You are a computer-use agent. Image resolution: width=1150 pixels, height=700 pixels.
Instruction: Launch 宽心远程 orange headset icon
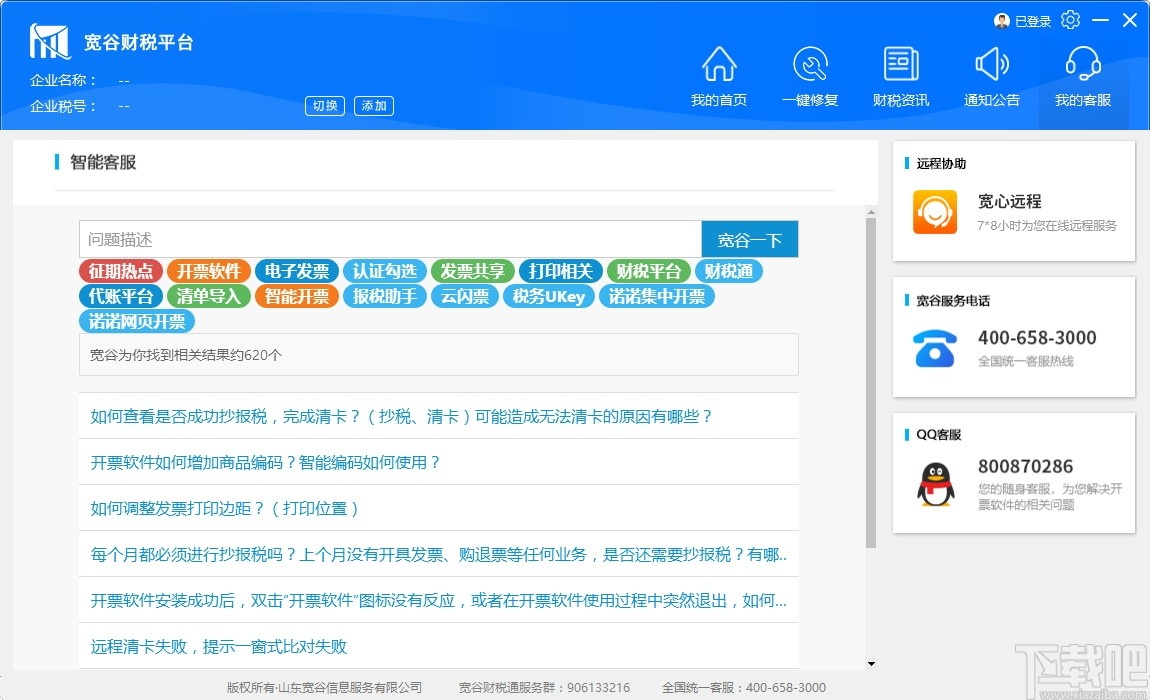pyautogui.click(x=934, y=212)
